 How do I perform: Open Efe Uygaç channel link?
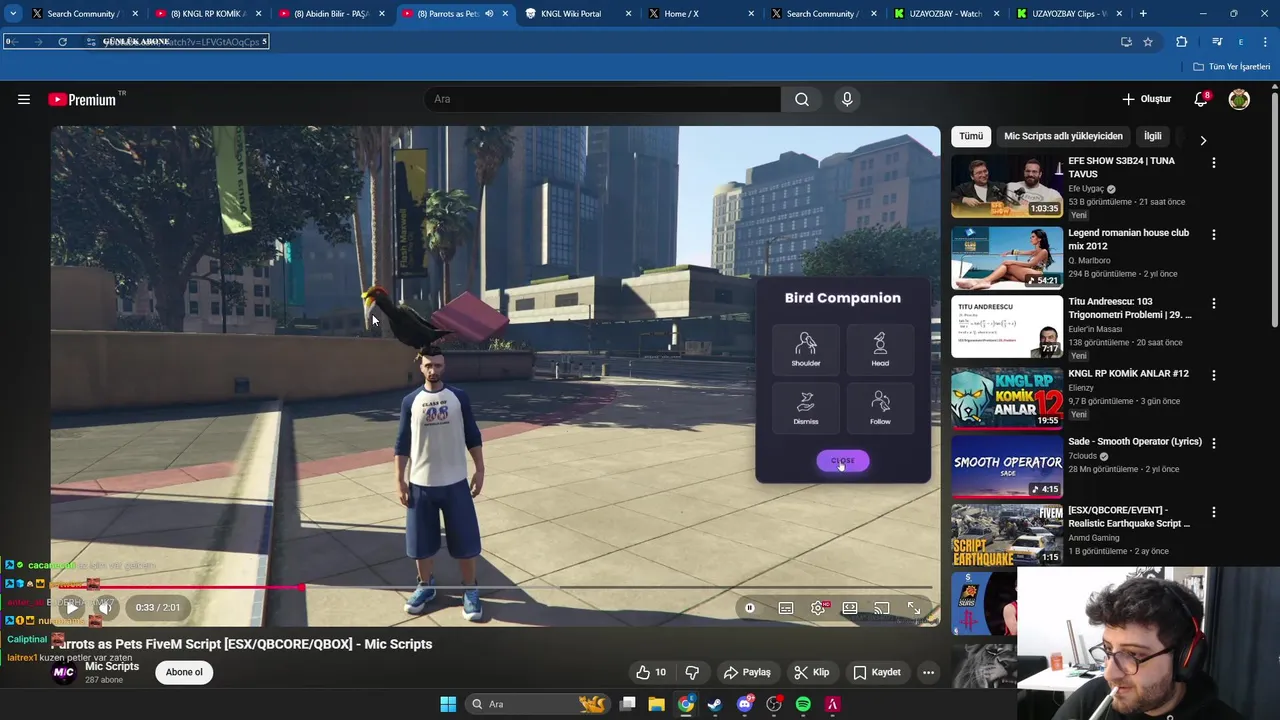point(1086,188)
